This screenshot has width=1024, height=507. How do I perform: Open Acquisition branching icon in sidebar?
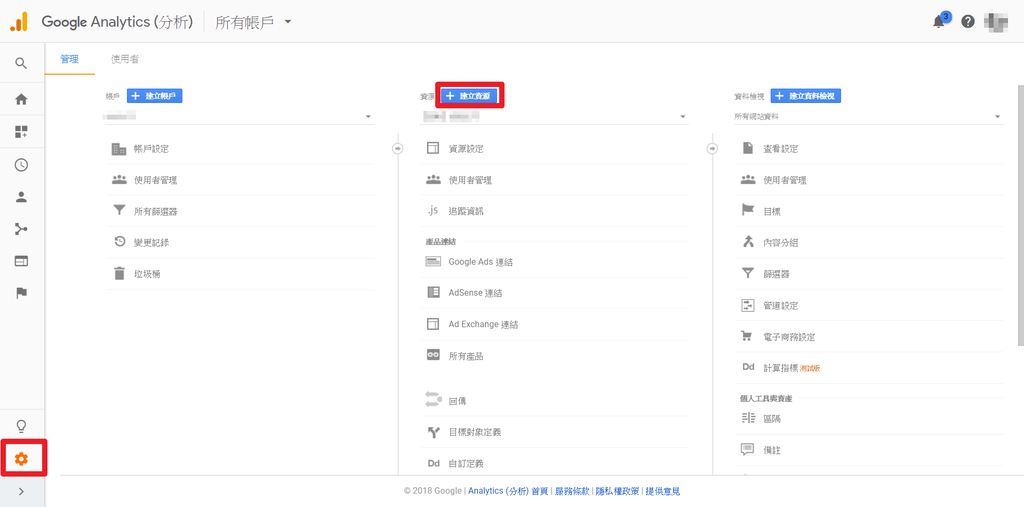(x=21, y=229)
